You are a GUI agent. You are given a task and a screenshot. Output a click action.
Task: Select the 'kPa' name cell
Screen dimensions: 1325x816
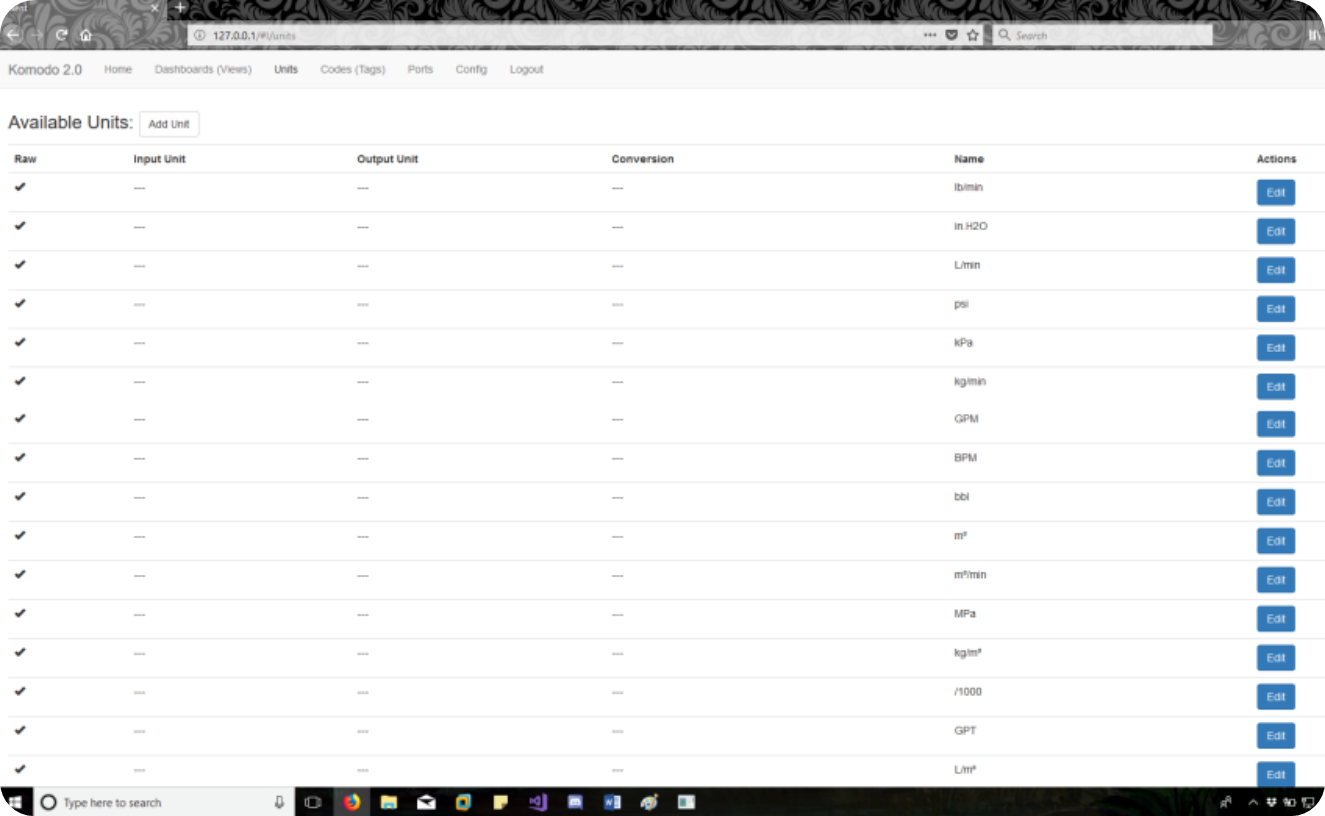(x=963, y=342)
